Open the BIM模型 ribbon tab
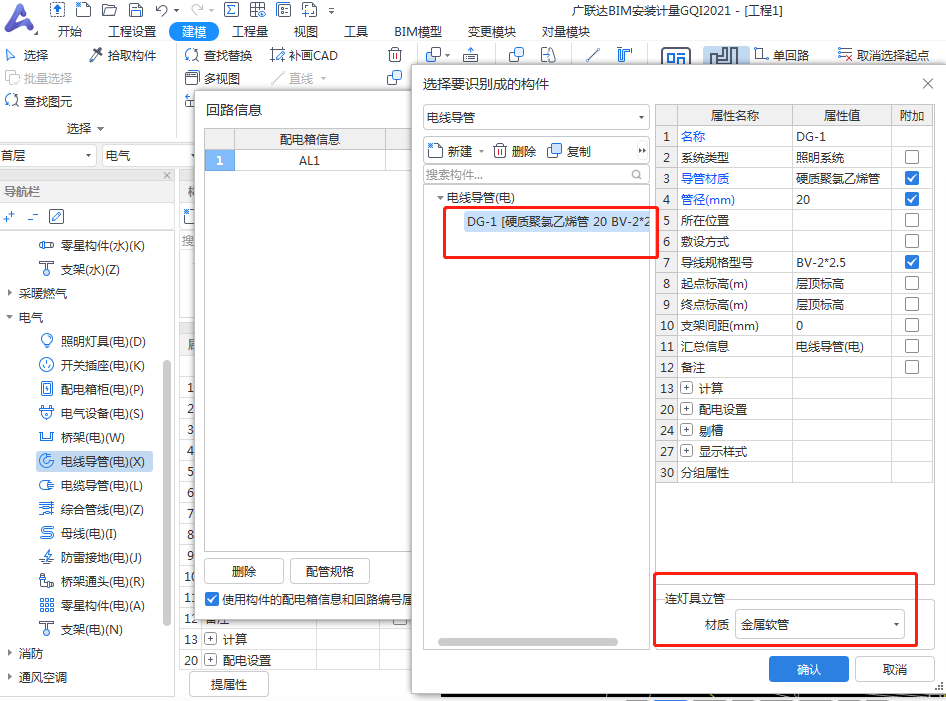The height and width of the screenshot is (701, 946). 417,31
